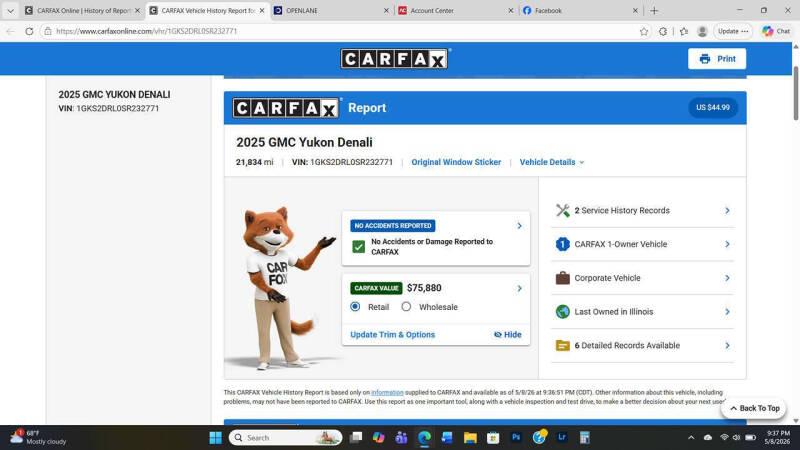Open a new browser tab

click(654, 10)
